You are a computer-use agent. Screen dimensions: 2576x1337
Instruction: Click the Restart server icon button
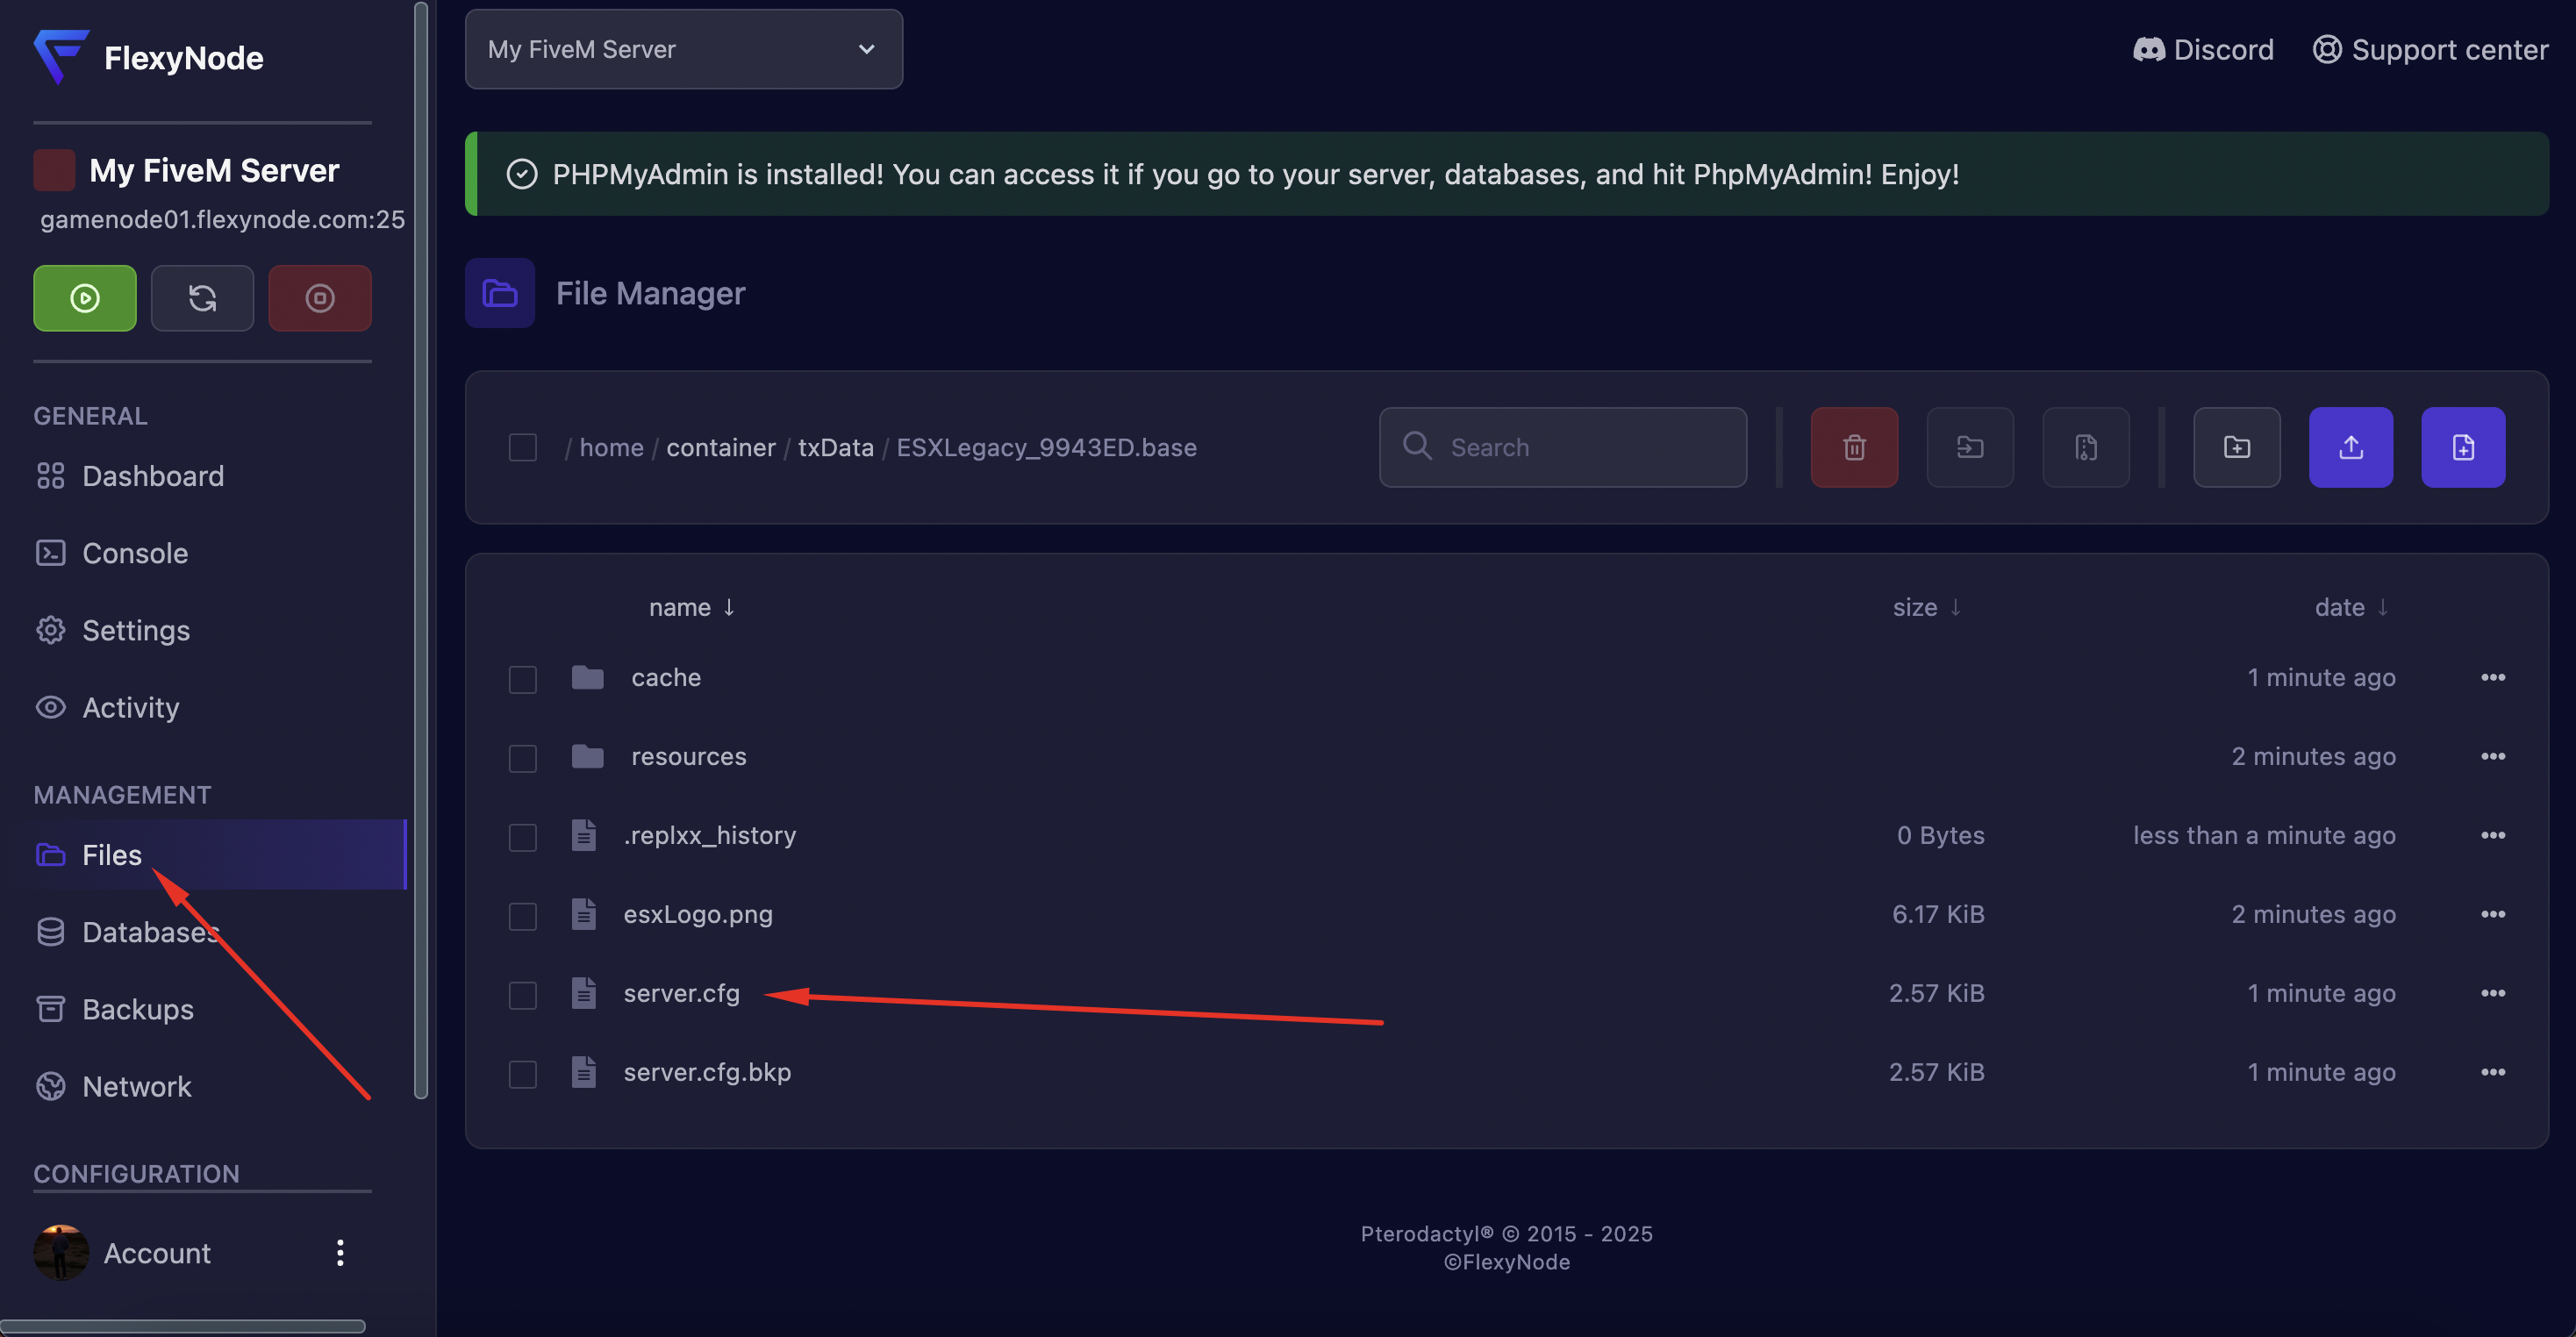tap(202, 298)
